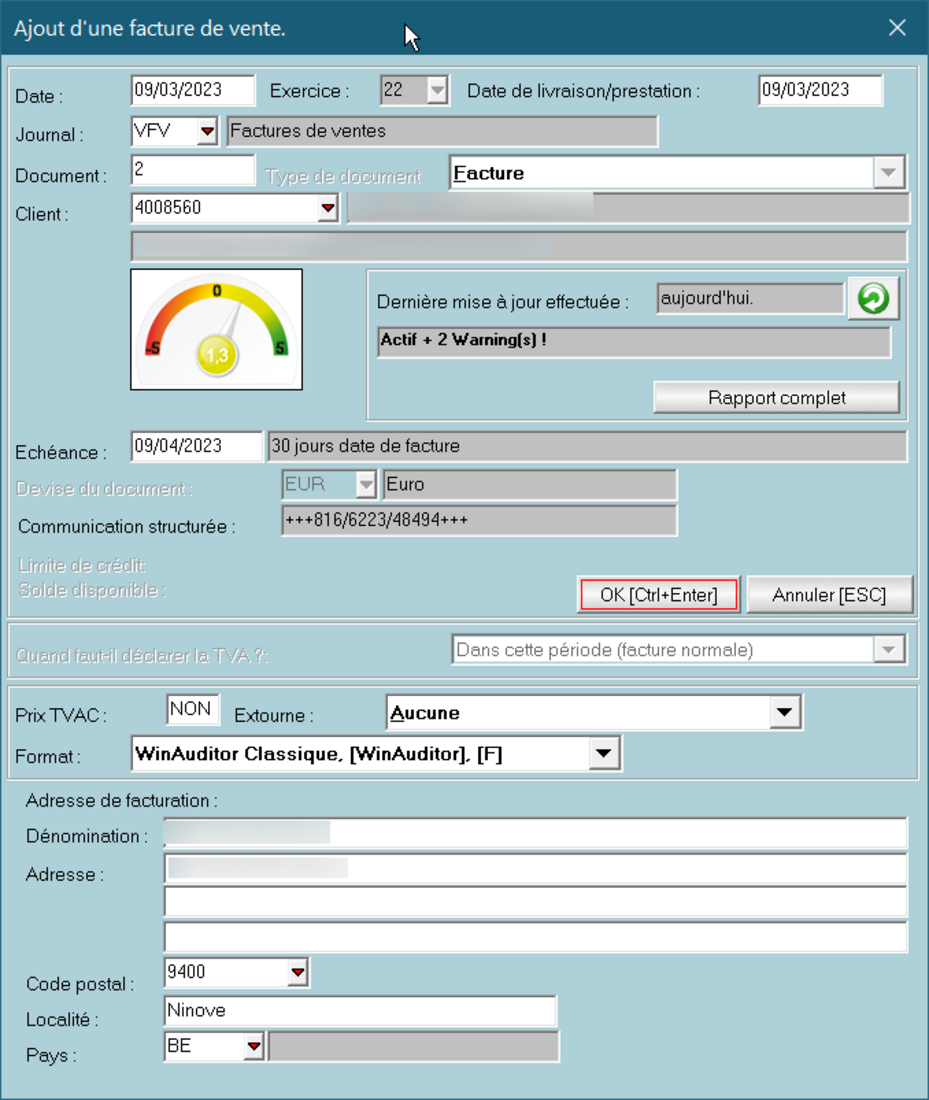Click the credit score gauge image
This screenshot has height=1100, width=929.
pos(217,329)
